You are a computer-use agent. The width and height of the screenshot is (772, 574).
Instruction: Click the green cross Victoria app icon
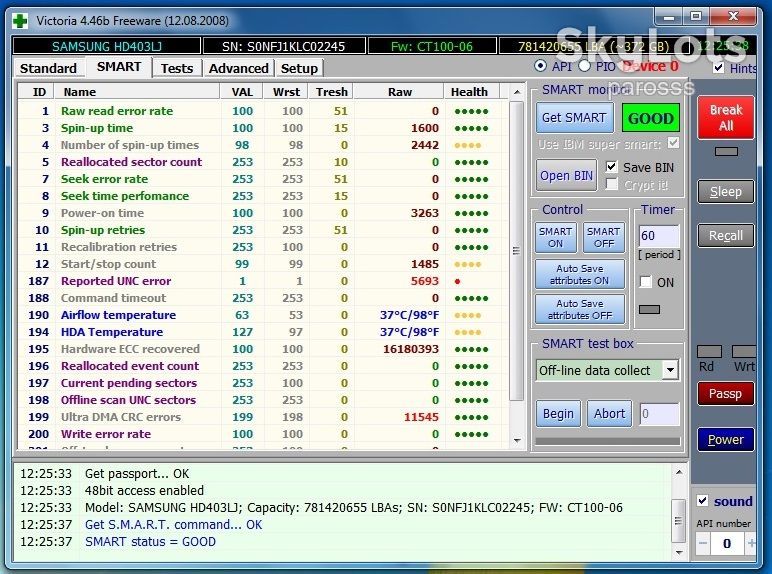pyautogui.click(x=20, y=21)
